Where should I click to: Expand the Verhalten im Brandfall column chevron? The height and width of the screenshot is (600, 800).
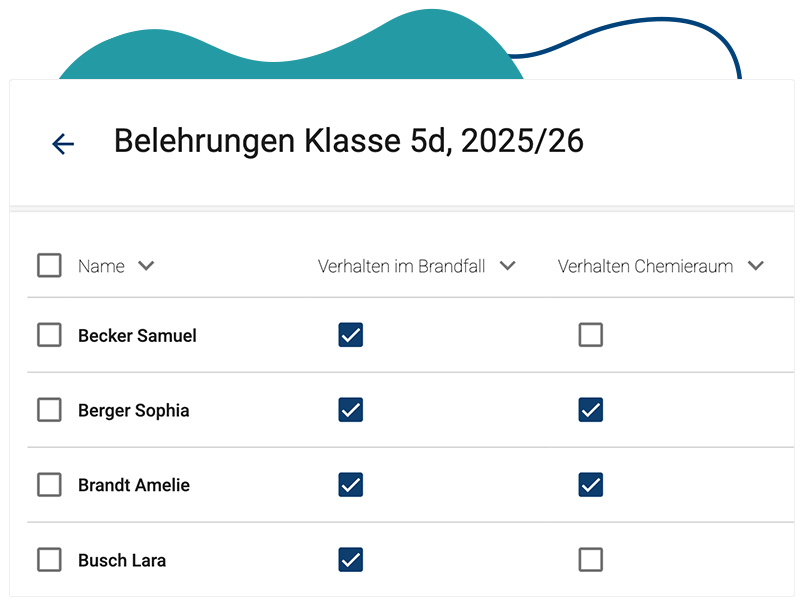(507, 266)
